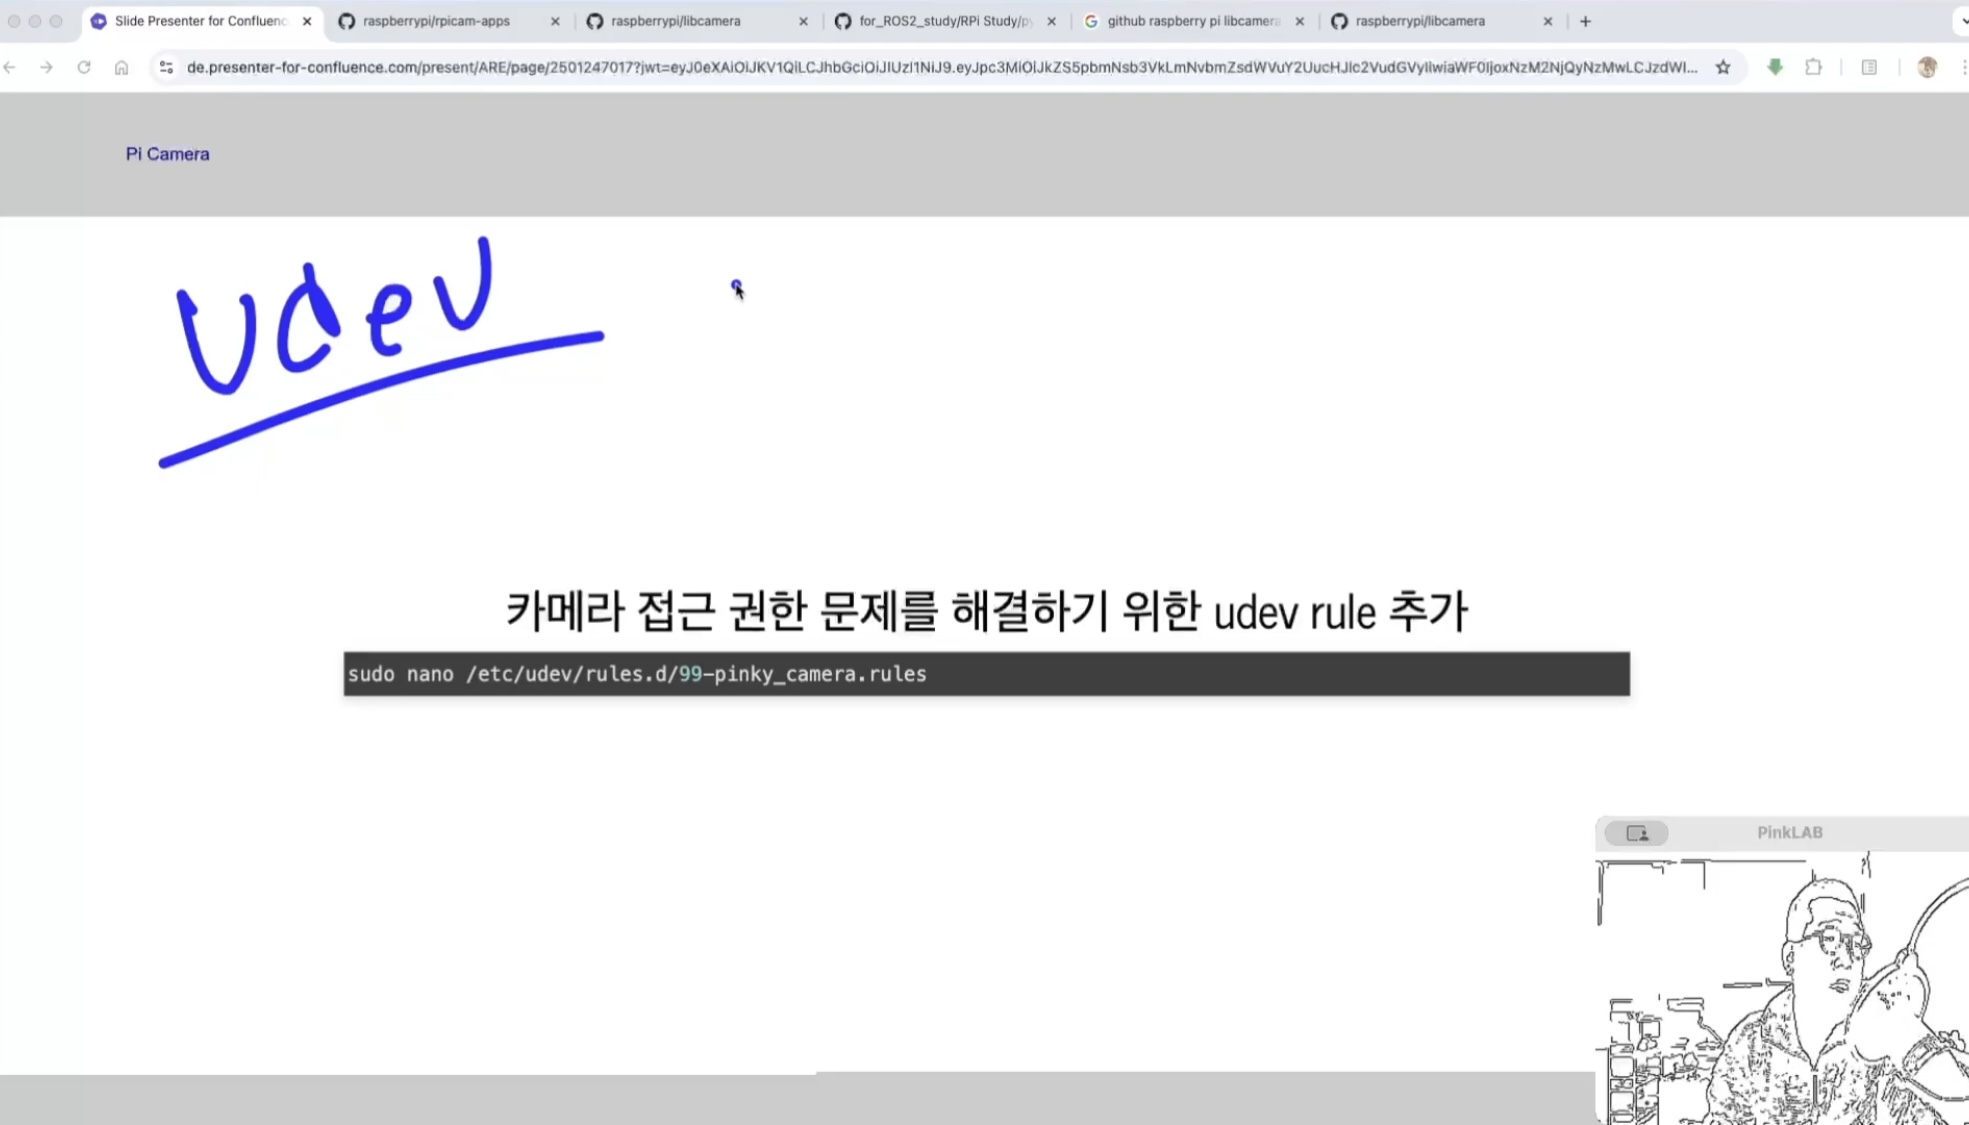This screenshot has height=1125, width=1969.
Task: Open a new browser tab
Action: pyautogui.click(x=1585, y=21)
